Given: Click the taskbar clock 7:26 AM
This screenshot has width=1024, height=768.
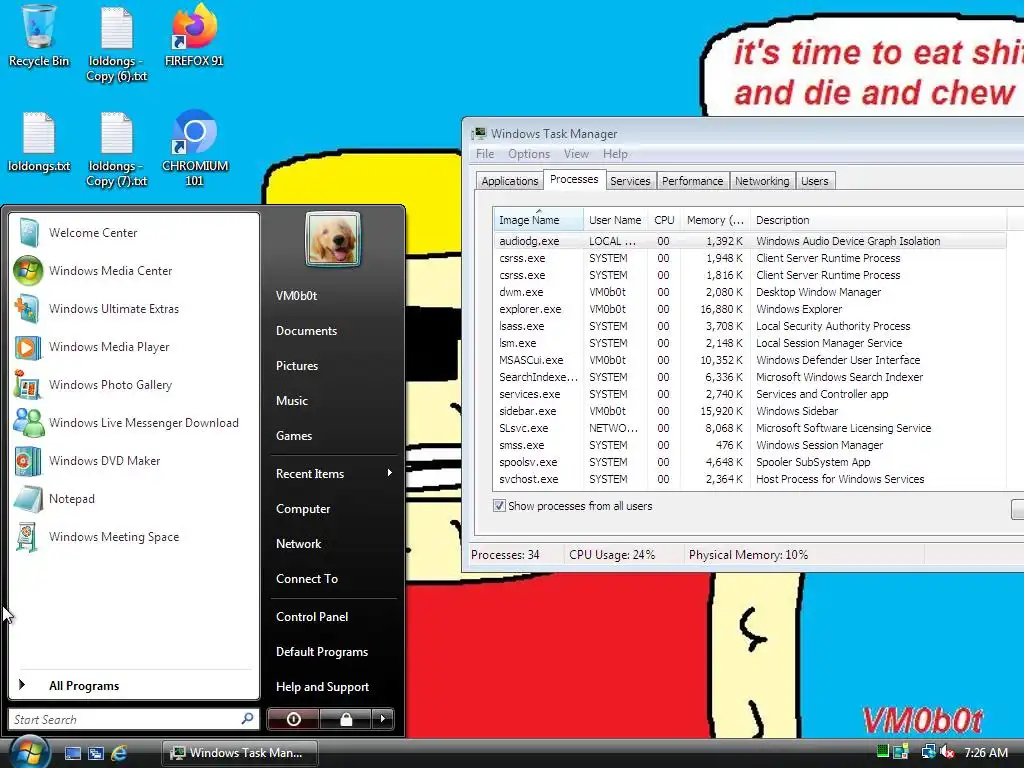Looking at the screenshot, I should coord(986,752).
